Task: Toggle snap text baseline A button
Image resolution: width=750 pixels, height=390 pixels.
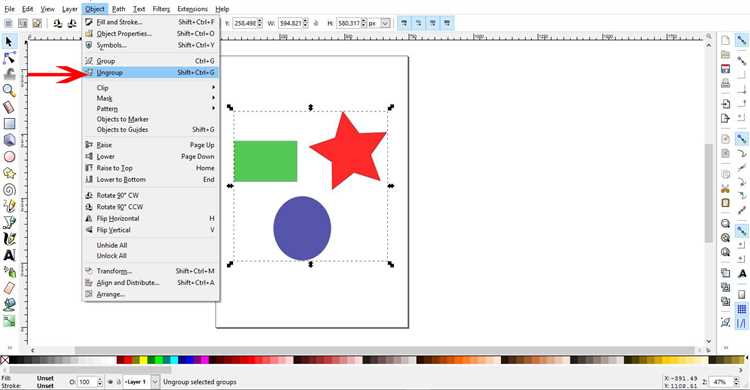Action: (x=742, y=274)
